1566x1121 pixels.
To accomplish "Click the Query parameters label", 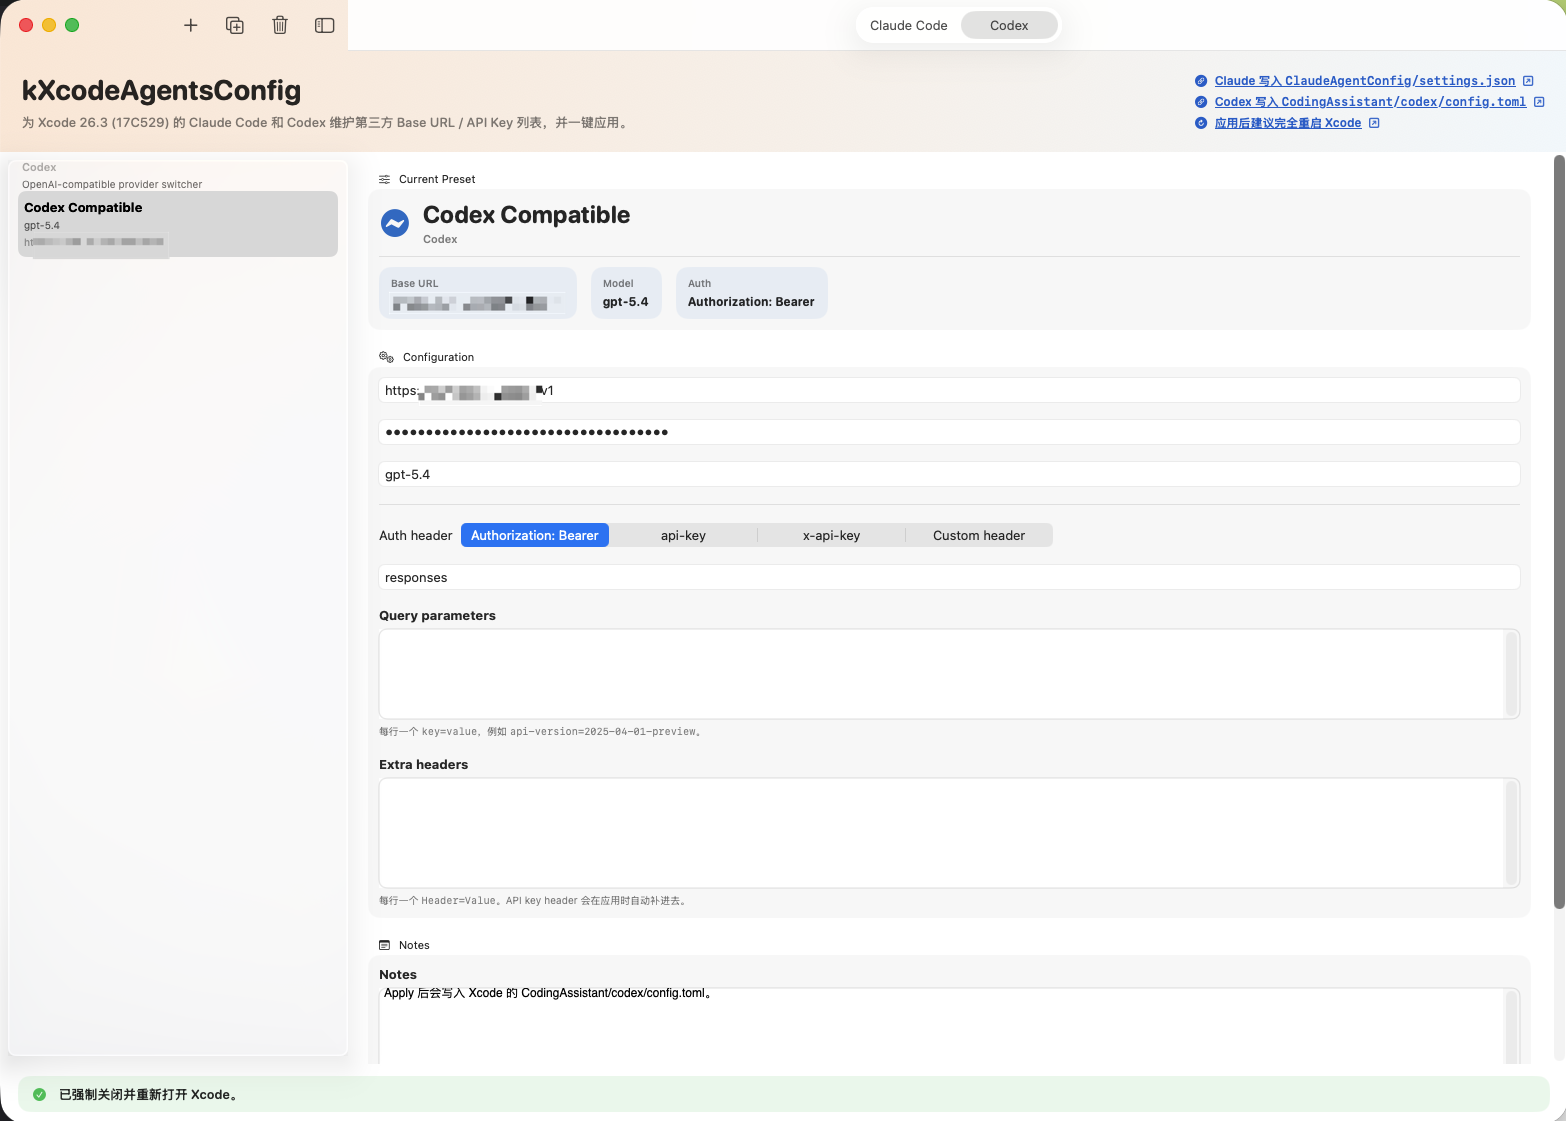I will coord(437,616).
